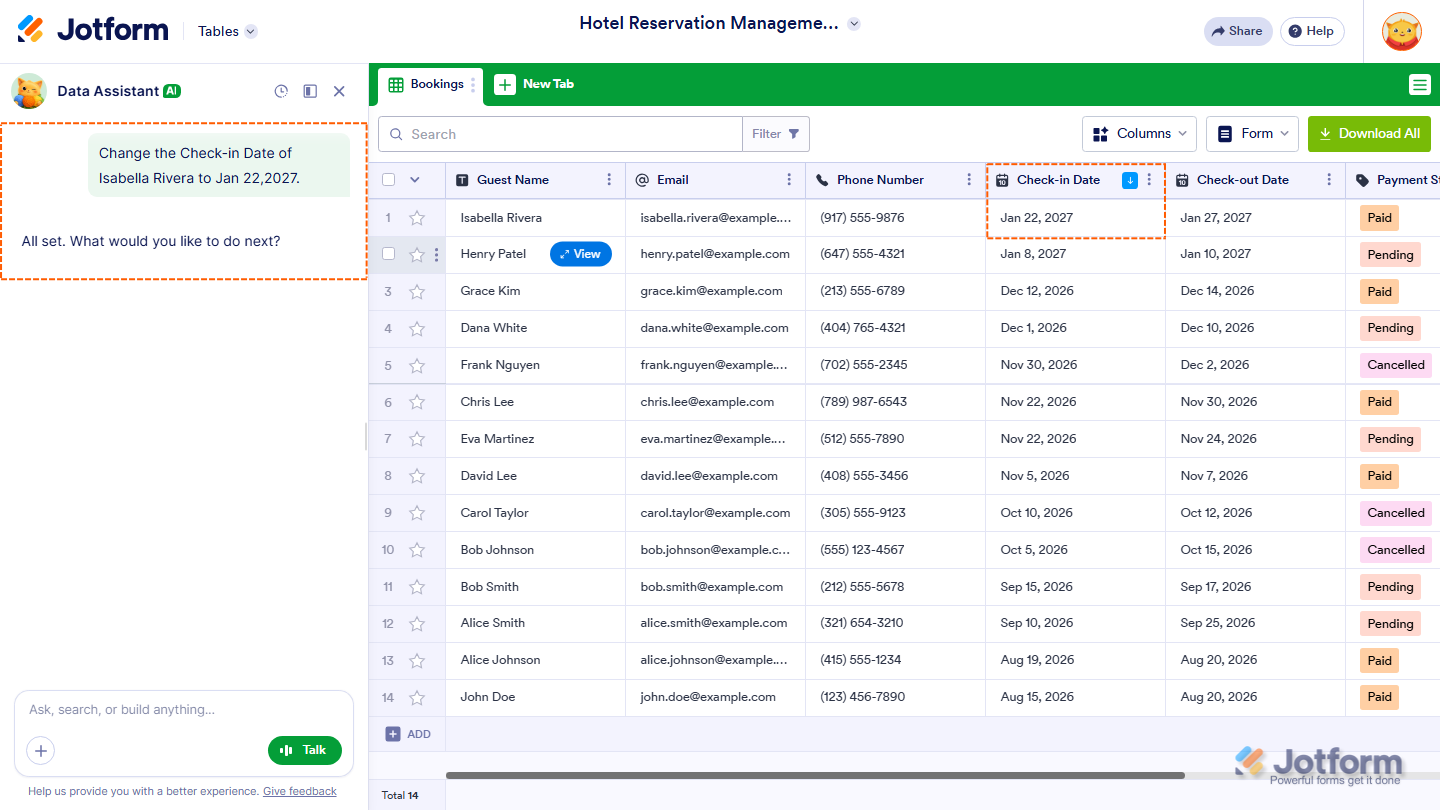This screenshot has width=1440, height=810.
Task: Open the Filter control
Action: click(x=775, y=134)
